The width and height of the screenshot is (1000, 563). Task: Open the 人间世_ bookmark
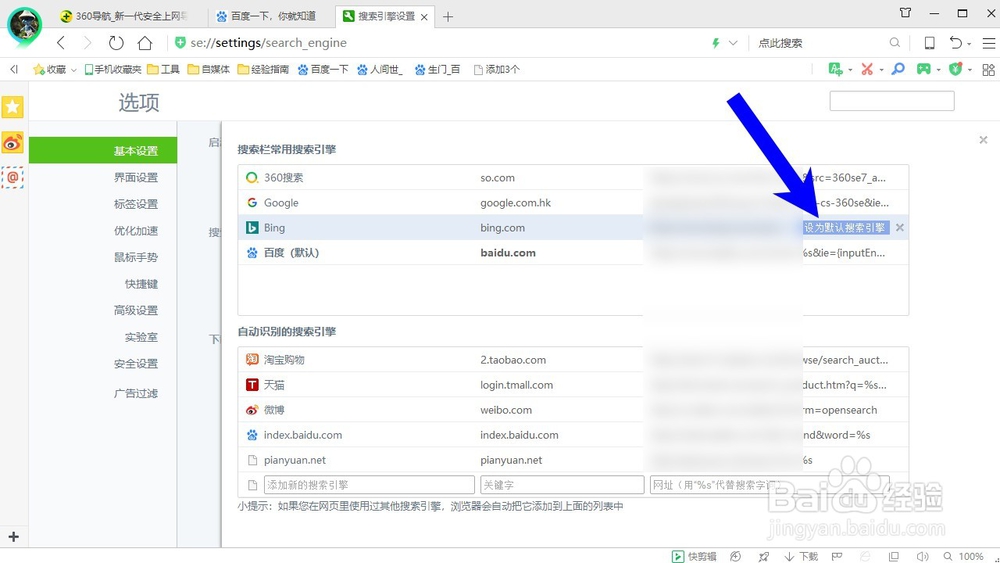[379, 69]
